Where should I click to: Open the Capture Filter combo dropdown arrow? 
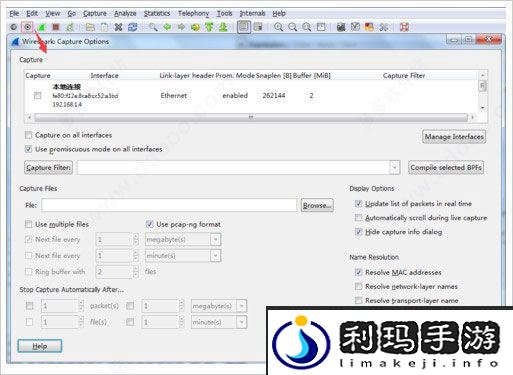click(394, 167)
